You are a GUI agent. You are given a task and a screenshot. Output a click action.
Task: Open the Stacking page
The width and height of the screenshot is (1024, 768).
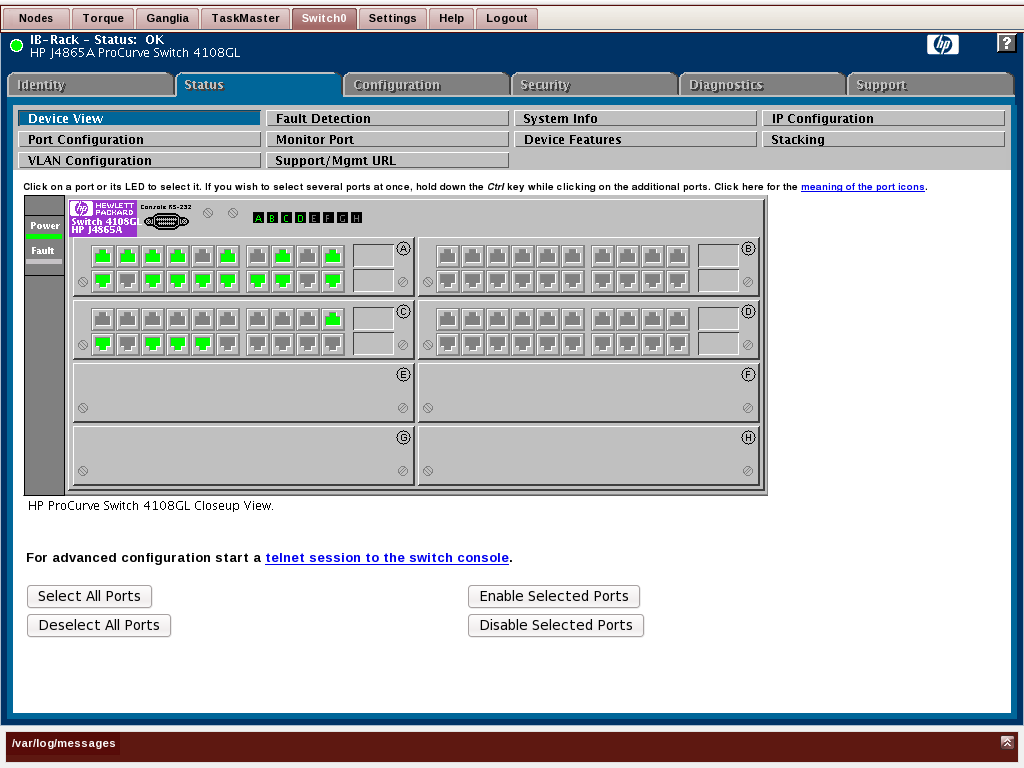[x=884, y=139]
